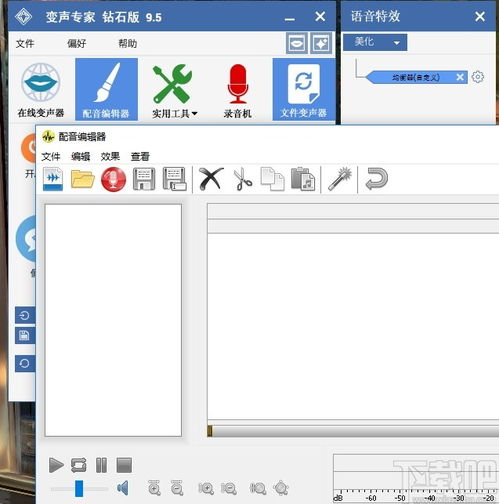Open the 偏好 menu
The image size is (499, 504).
coord(77,43)
